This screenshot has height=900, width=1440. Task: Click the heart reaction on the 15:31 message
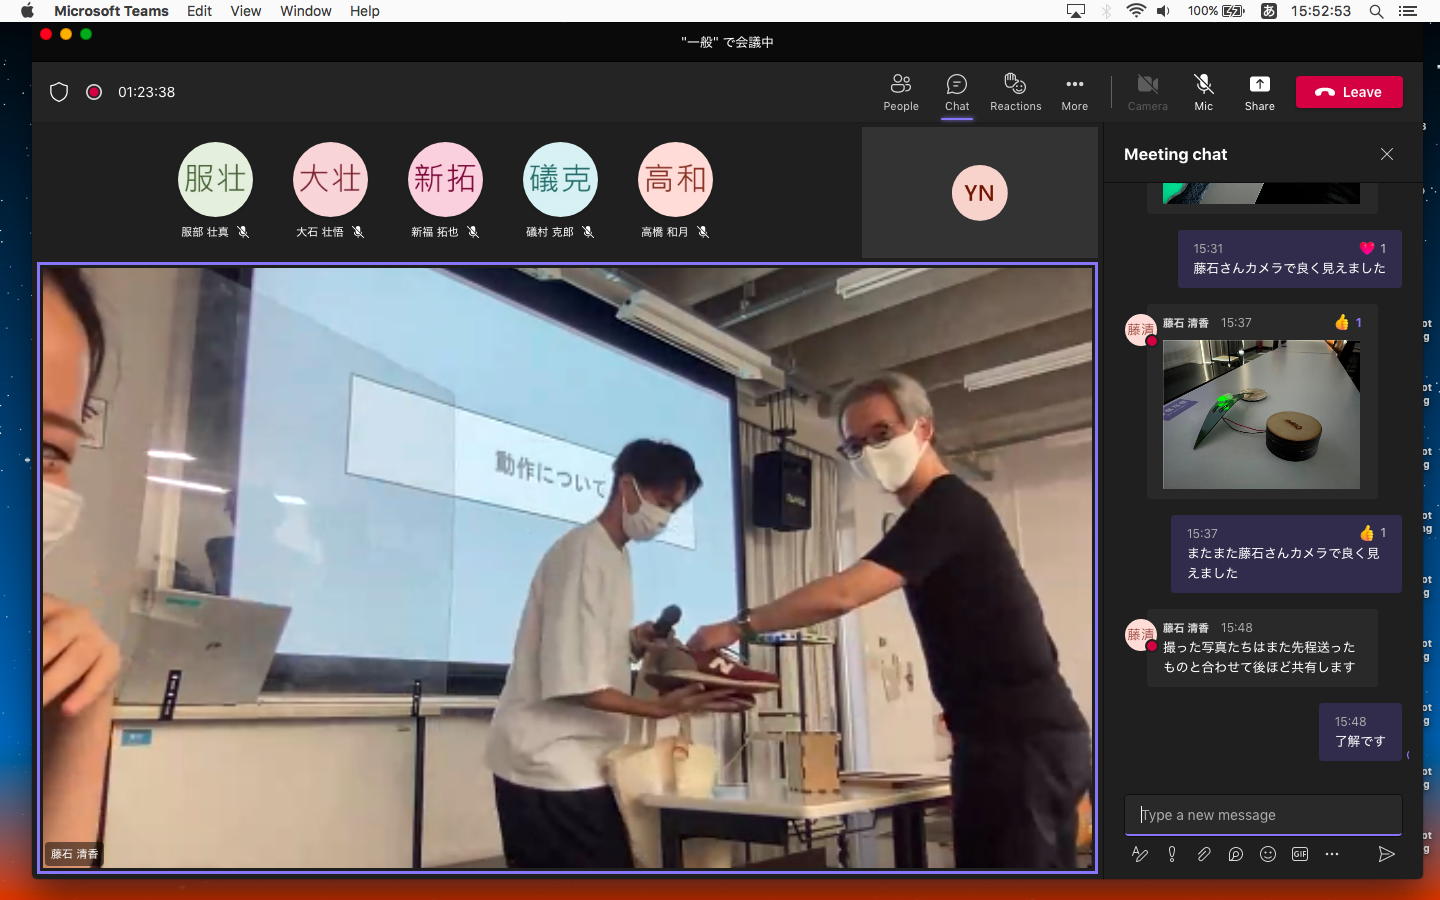[x=1372, y=248]
